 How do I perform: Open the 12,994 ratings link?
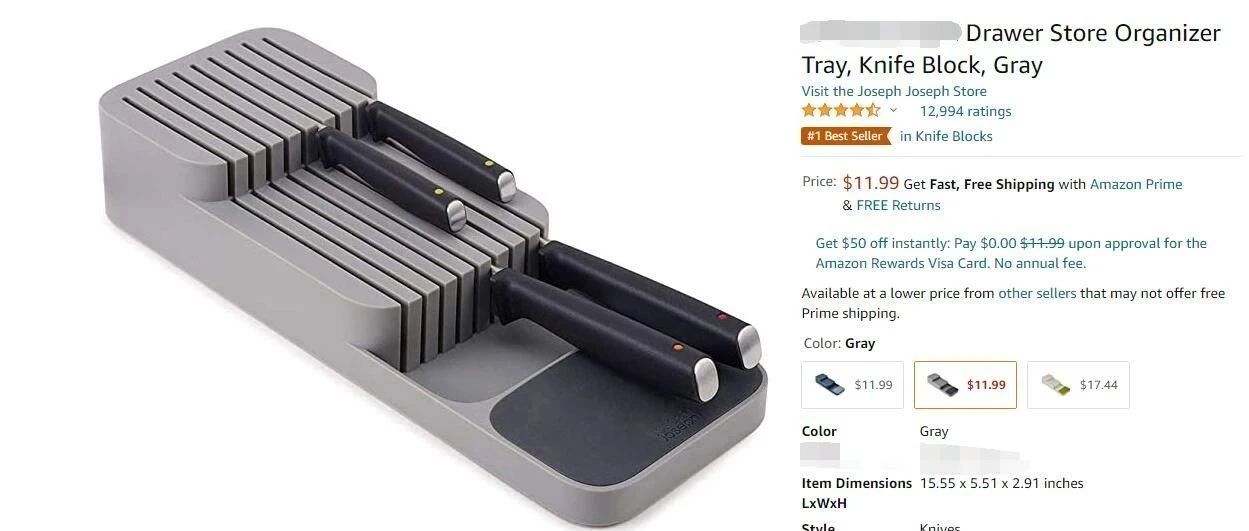tap(965, 111)
